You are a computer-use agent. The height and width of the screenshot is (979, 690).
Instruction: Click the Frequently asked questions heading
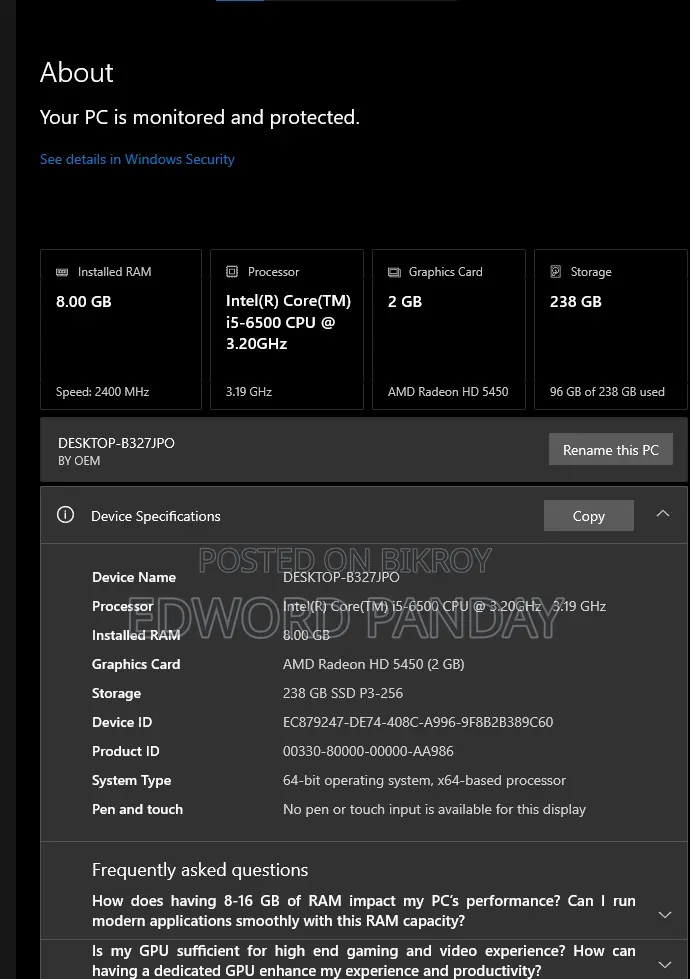pyautogui.click(x=200, y=870)
